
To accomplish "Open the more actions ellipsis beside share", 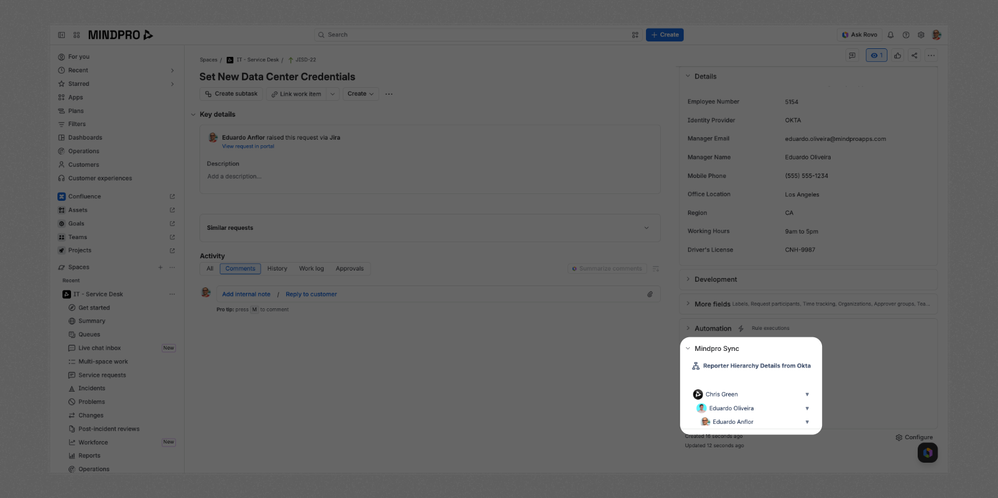I will click(931, 55).
